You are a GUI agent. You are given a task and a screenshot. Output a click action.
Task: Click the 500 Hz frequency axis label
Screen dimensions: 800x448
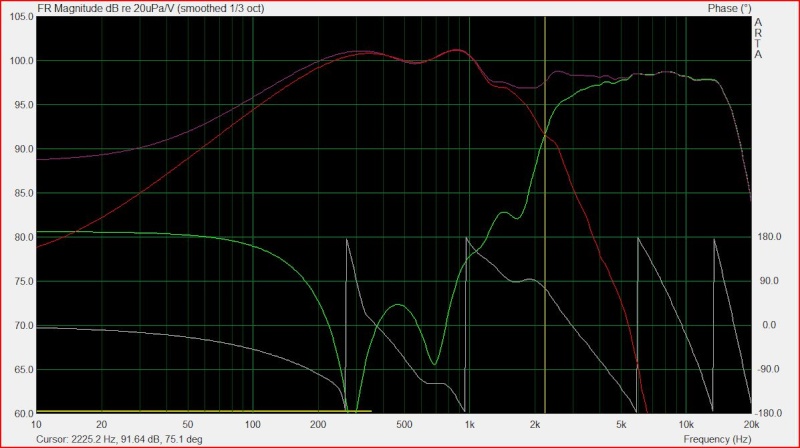pos(404,425)
